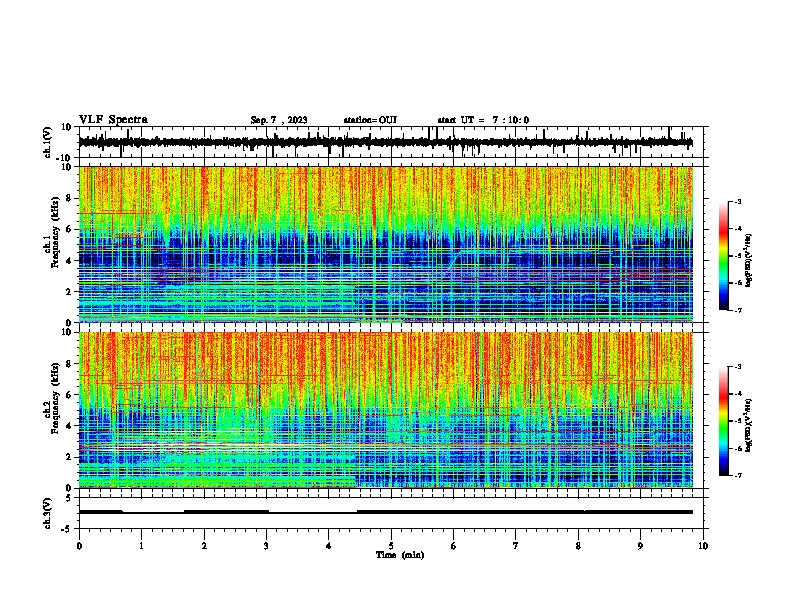The width and height of the screenshot is (792, 612).
Task: Click the "6" kHz tick on ch.2 axis
Action: (68, 395)
